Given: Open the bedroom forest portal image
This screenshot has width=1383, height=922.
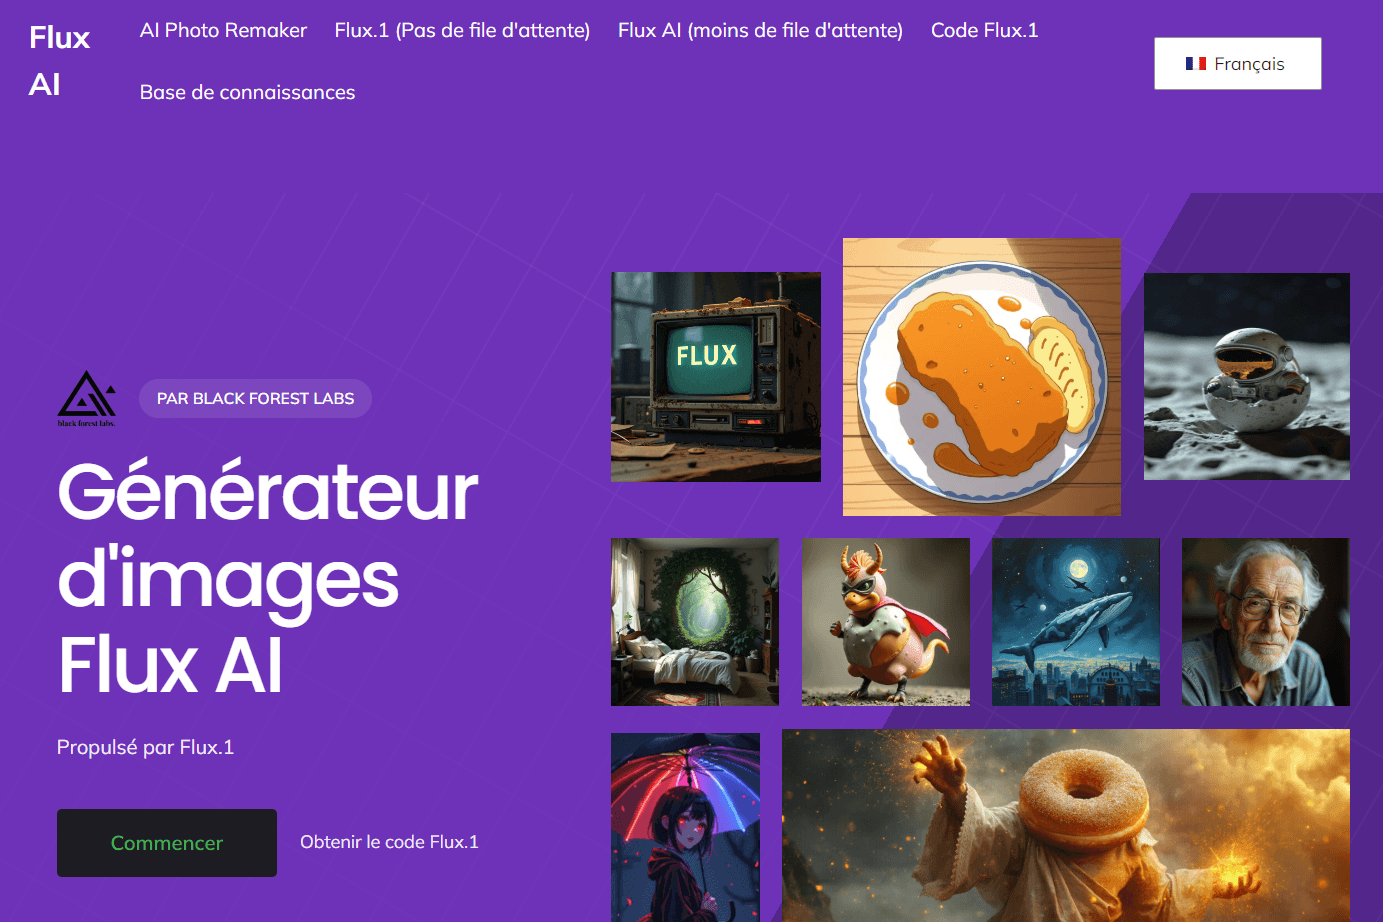Looking at the screenshot, I should point(695,622).
